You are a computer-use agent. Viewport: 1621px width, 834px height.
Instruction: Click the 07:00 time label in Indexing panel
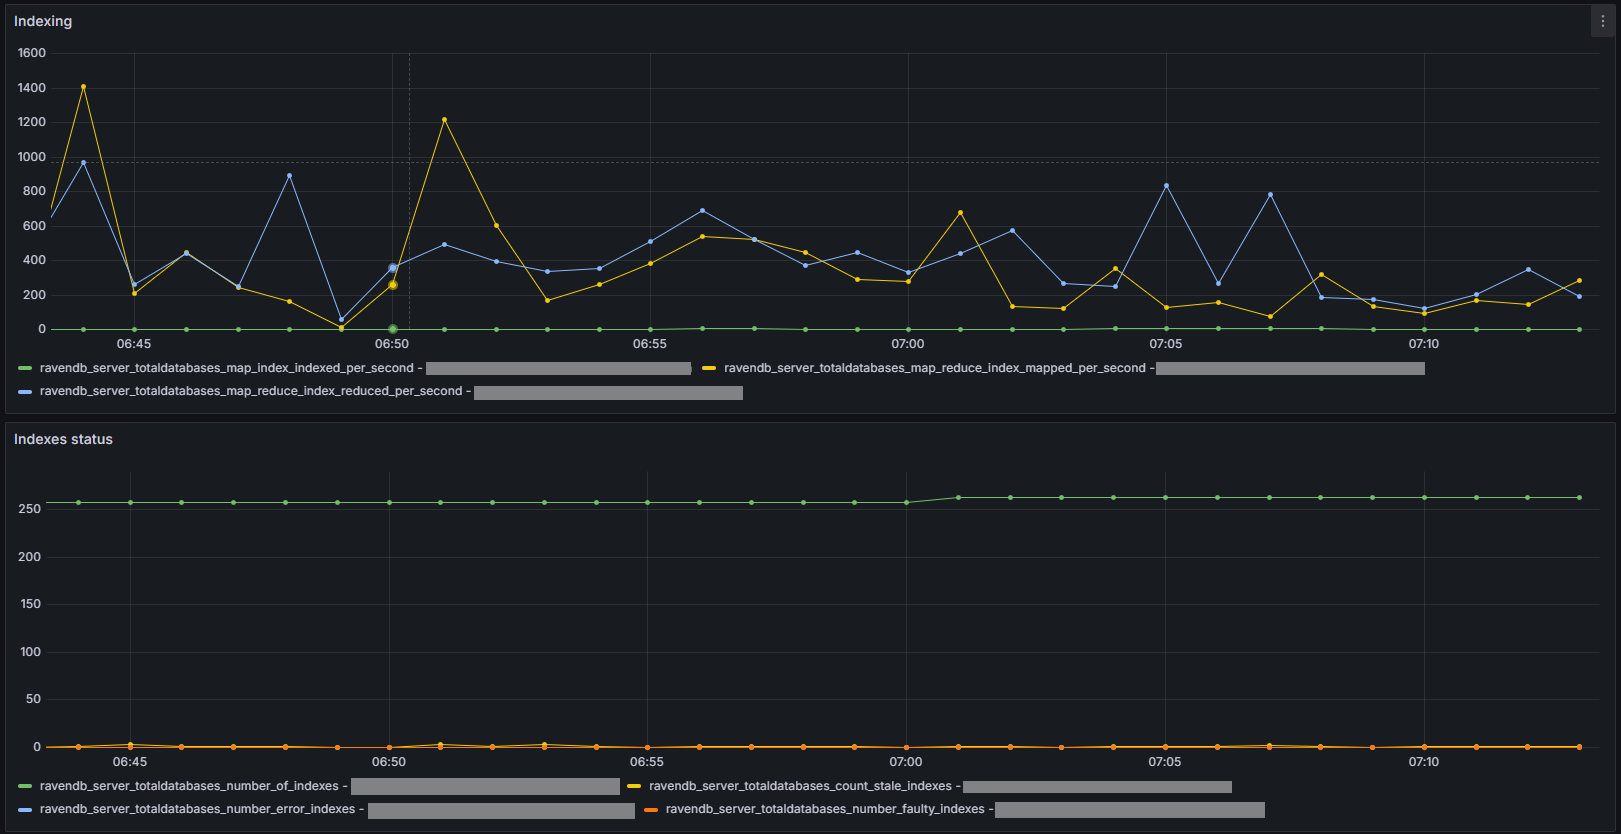pos(908,344)
